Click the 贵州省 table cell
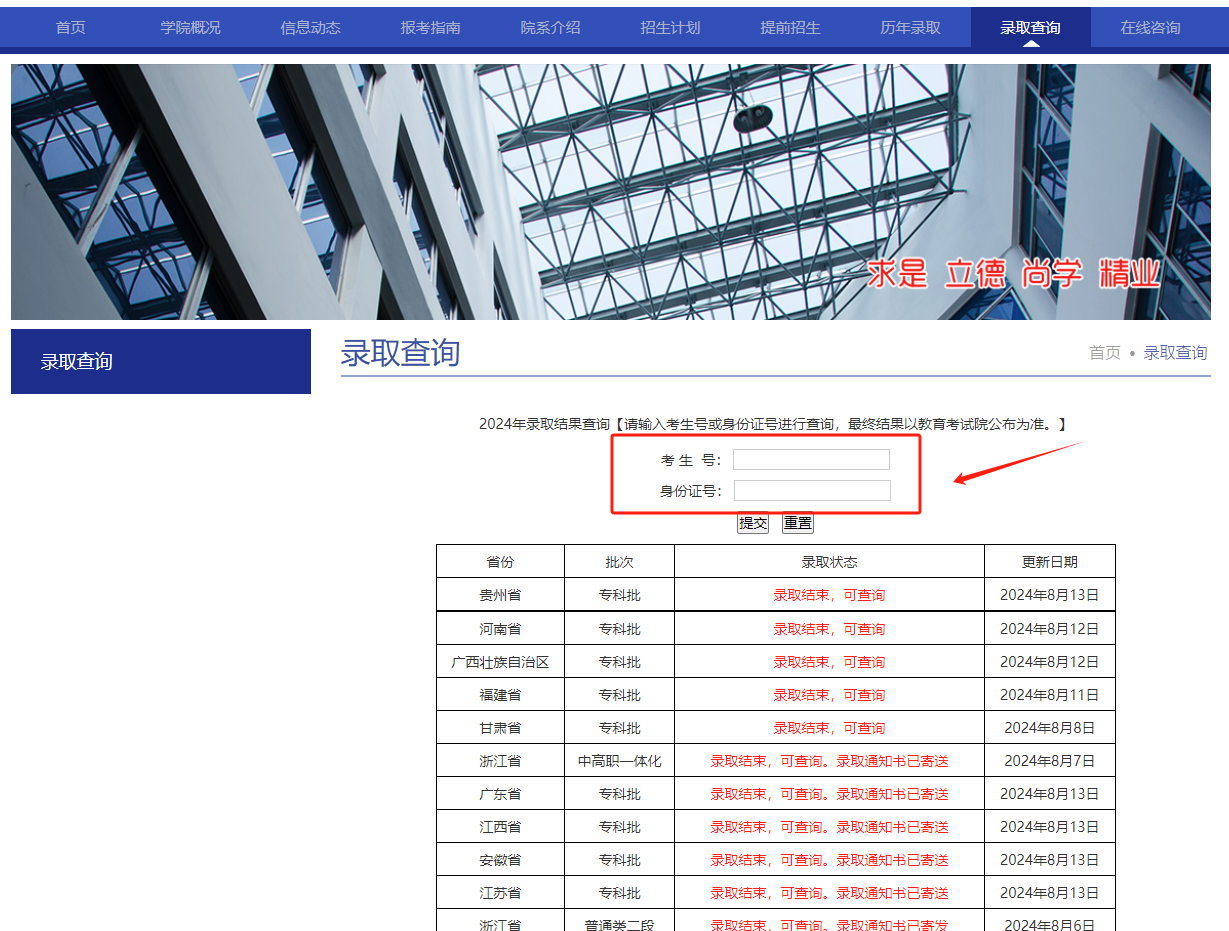The height and width of the screenshot is (931, 1229). point(500,595)
